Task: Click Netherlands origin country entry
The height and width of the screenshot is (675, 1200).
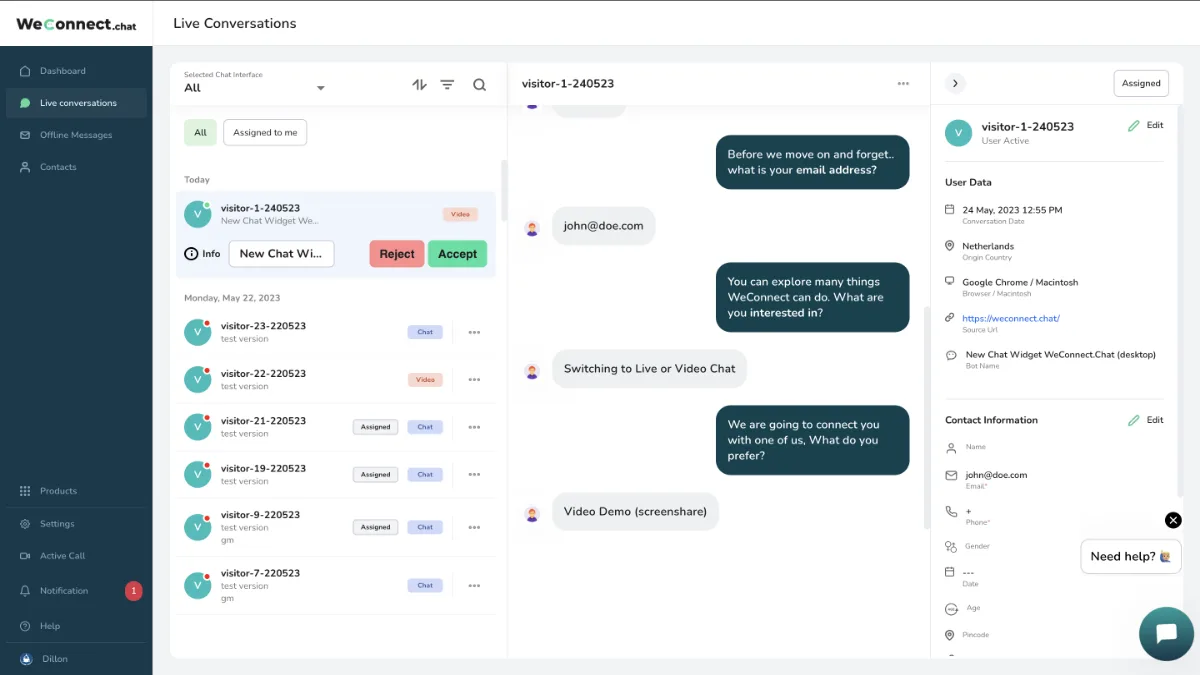Action: point(988,246)
